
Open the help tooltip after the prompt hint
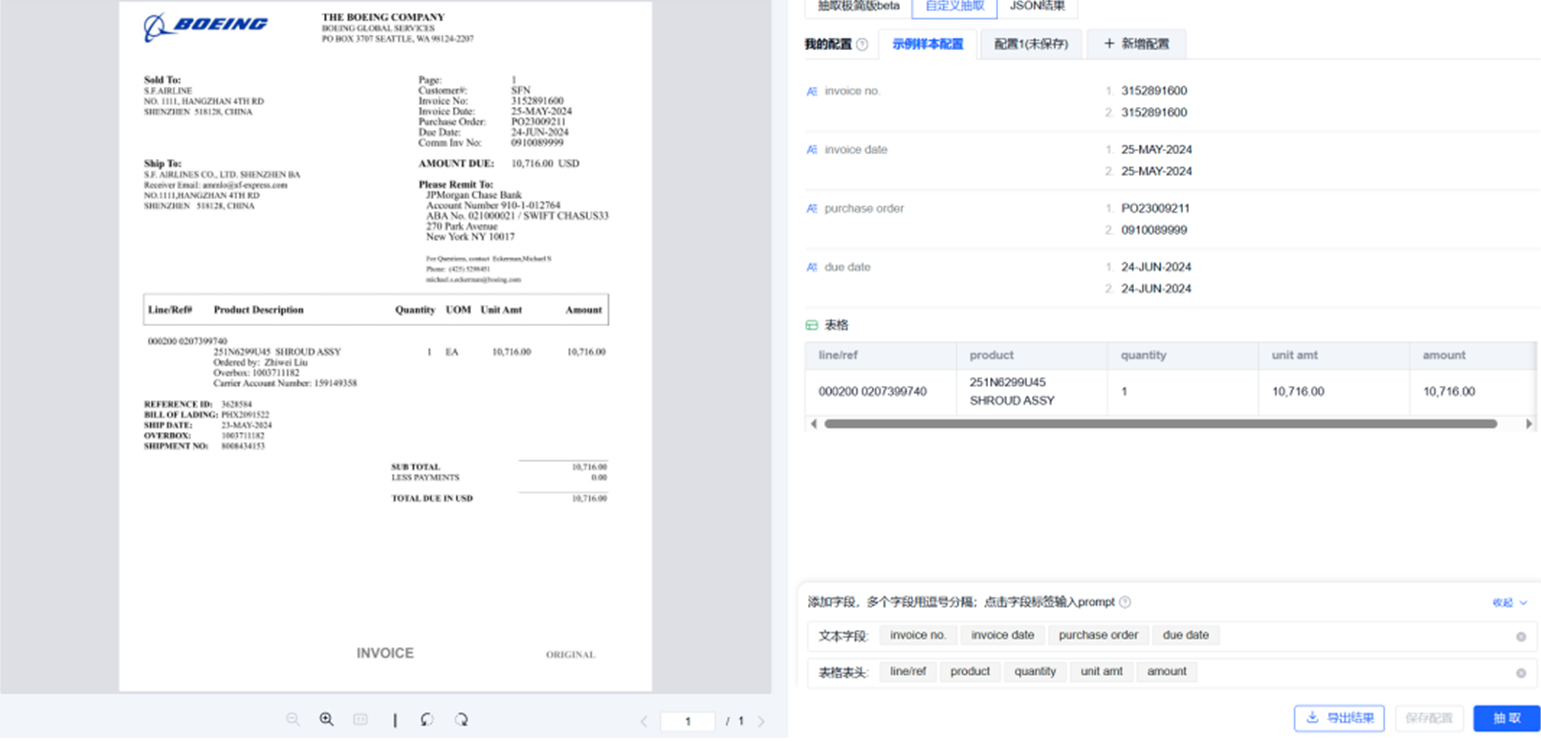click(1125, 603)
